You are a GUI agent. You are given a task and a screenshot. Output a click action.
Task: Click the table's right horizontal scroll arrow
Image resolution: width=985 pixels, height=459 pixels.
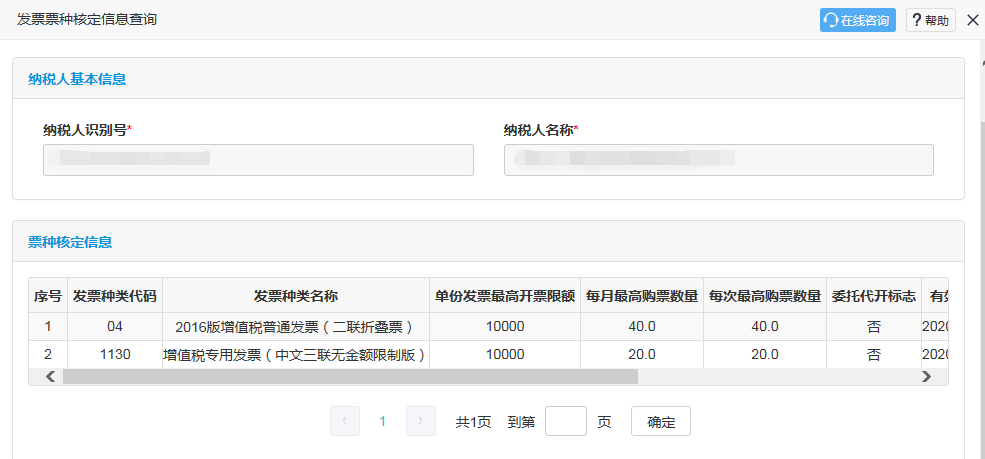pyautogui.click(x=926, y=377)
